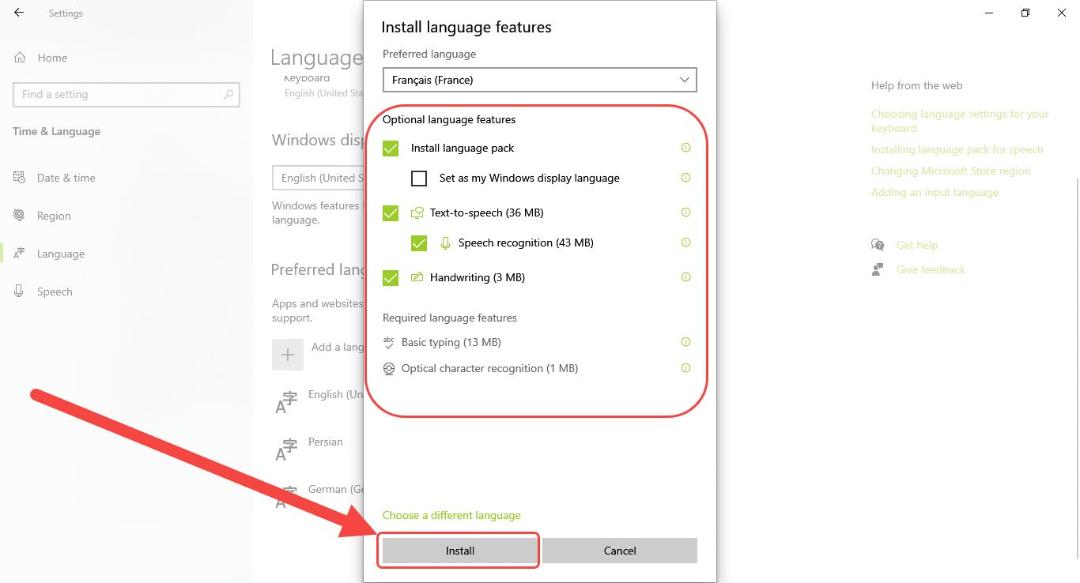Check Set as my Windows display language
The height and width of the screenshot is (583, 1080).
[x=419, y=178]
